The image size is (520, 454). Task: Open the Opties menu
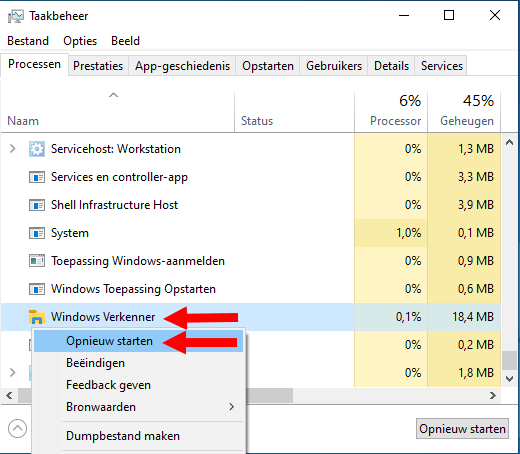coord(80,41)
